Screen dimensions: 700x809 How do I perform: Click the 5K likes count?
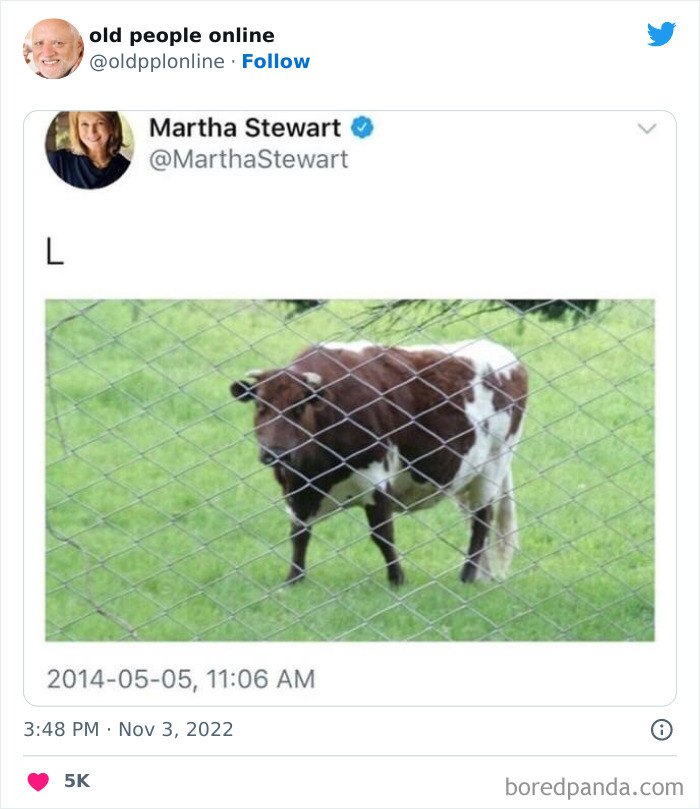(x=77, y=782)
